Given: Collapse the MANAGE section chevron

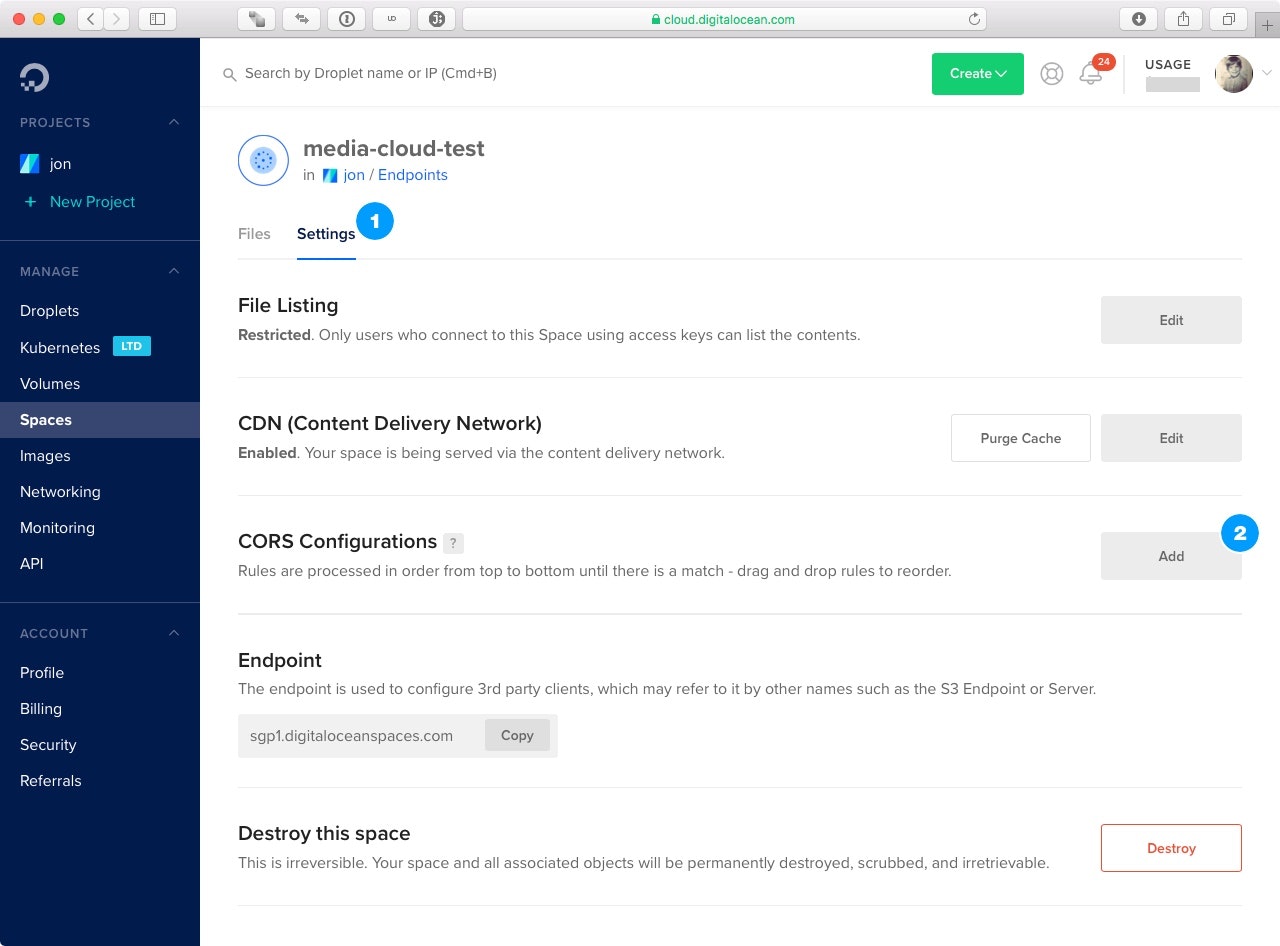Looking at the screenshot, I should [x=174, y=271].
